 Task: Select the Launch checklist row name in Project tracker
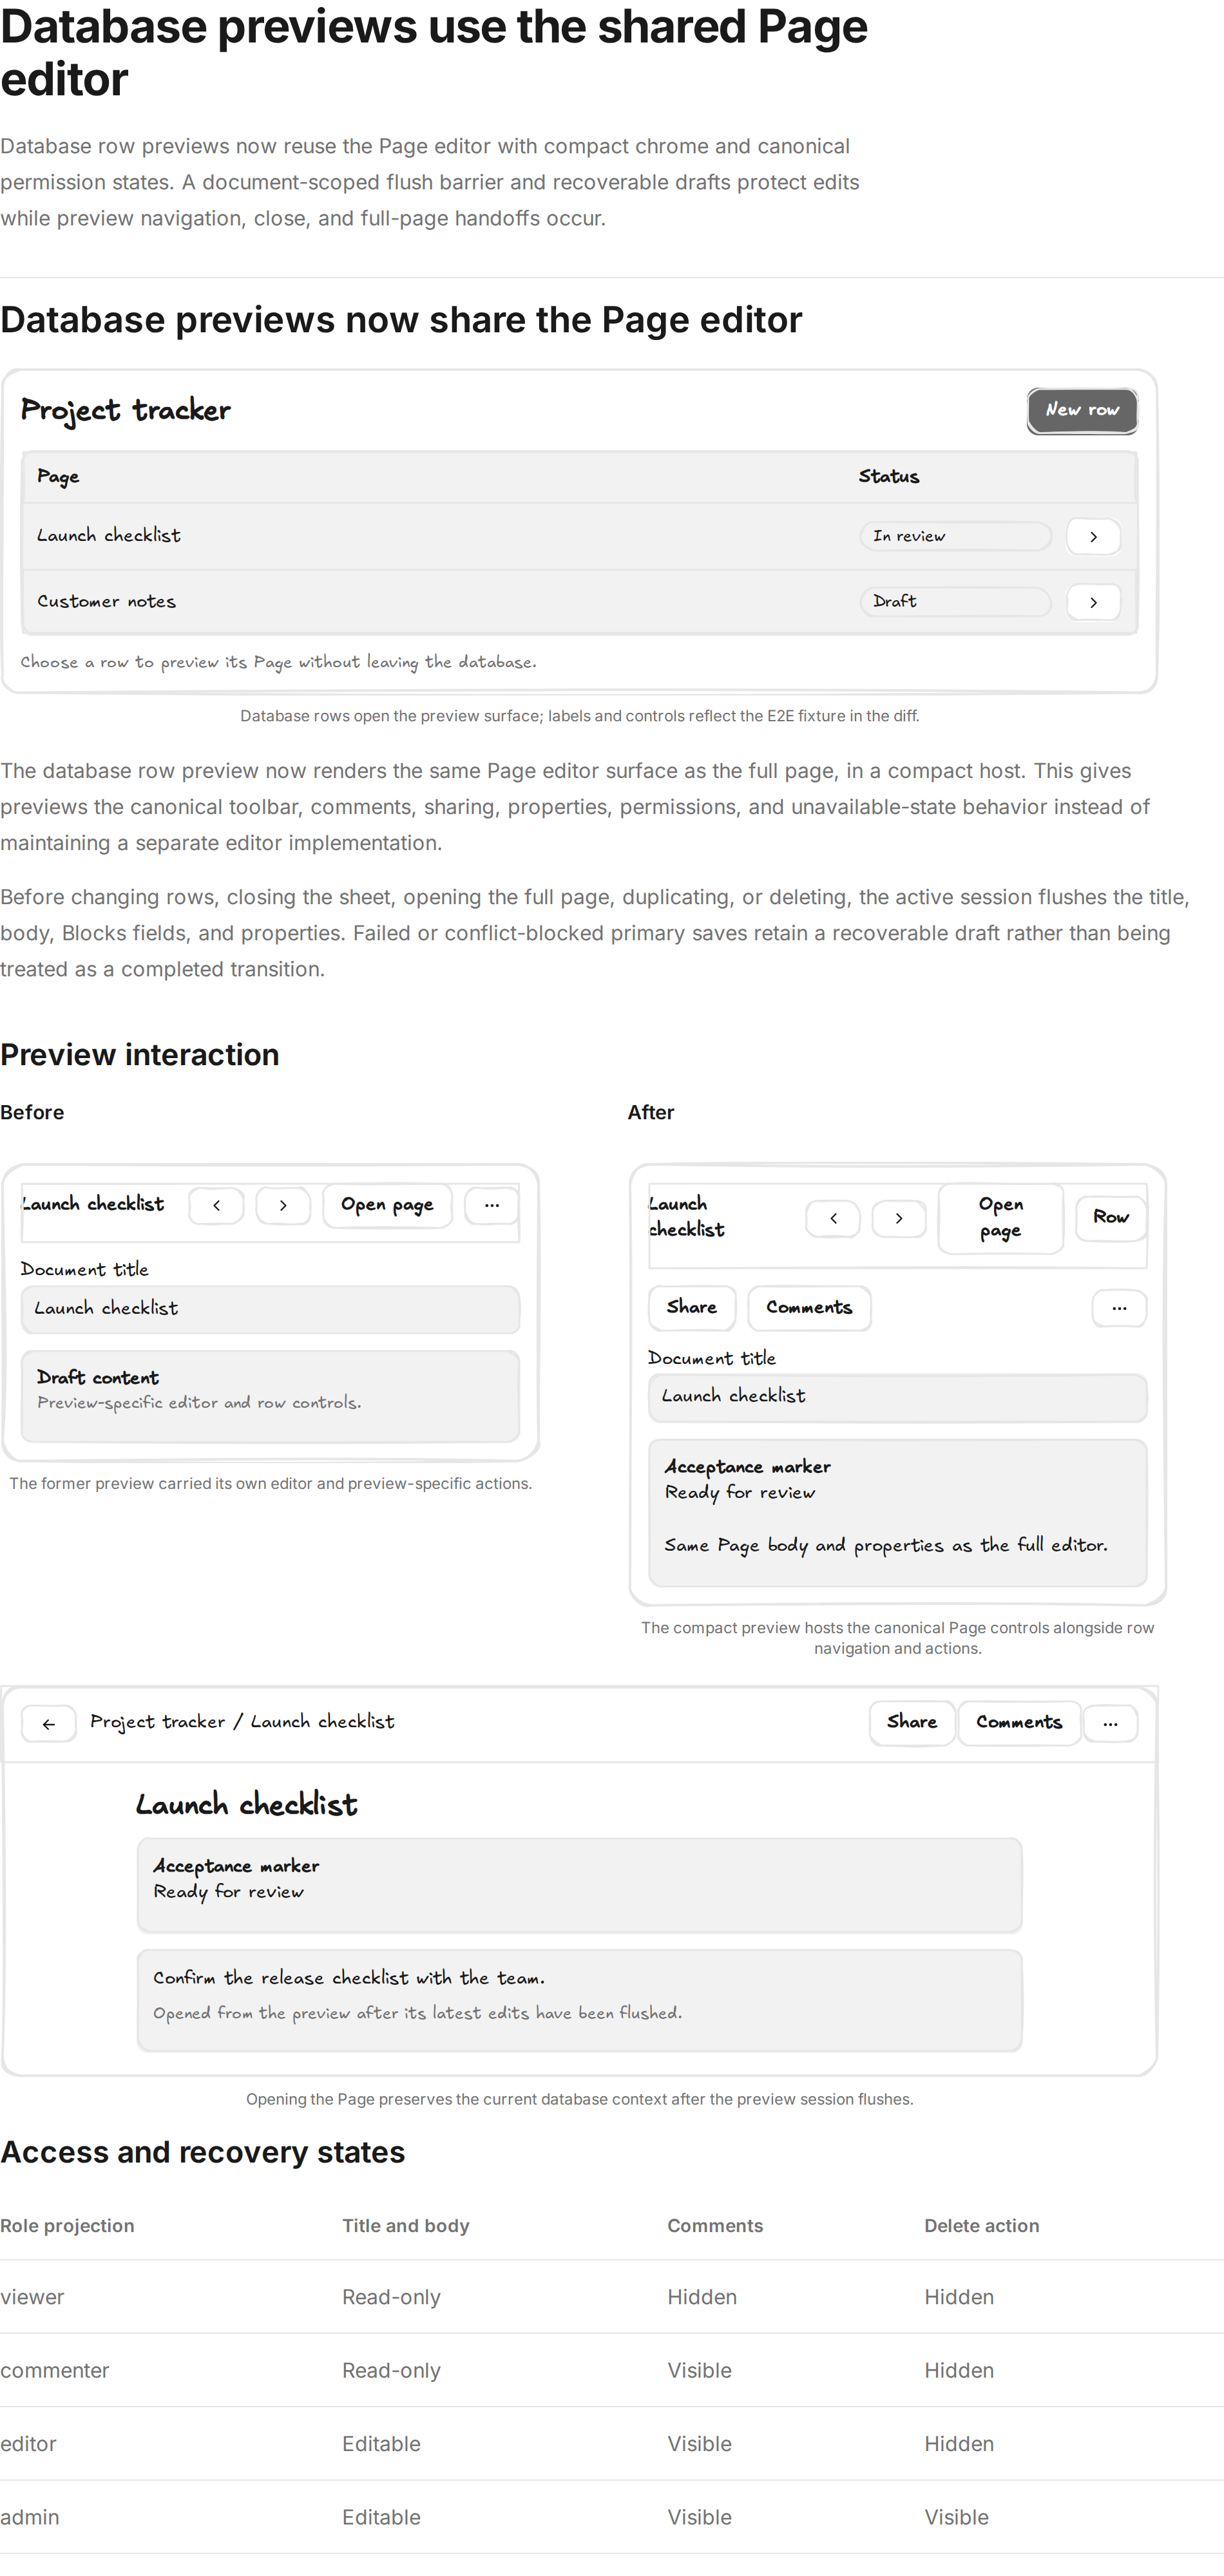(x=109, y=536)
